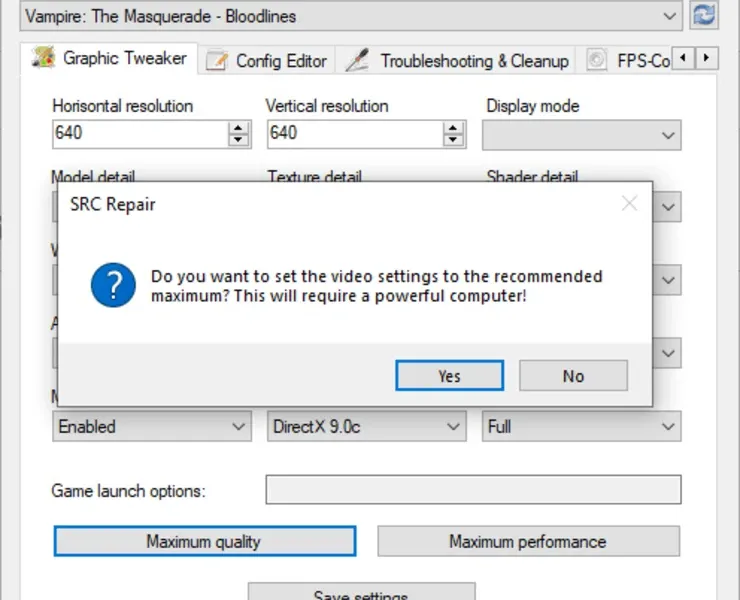
Task: Decrease Horisontal resolution with down arrow
Action: (238, 140)
